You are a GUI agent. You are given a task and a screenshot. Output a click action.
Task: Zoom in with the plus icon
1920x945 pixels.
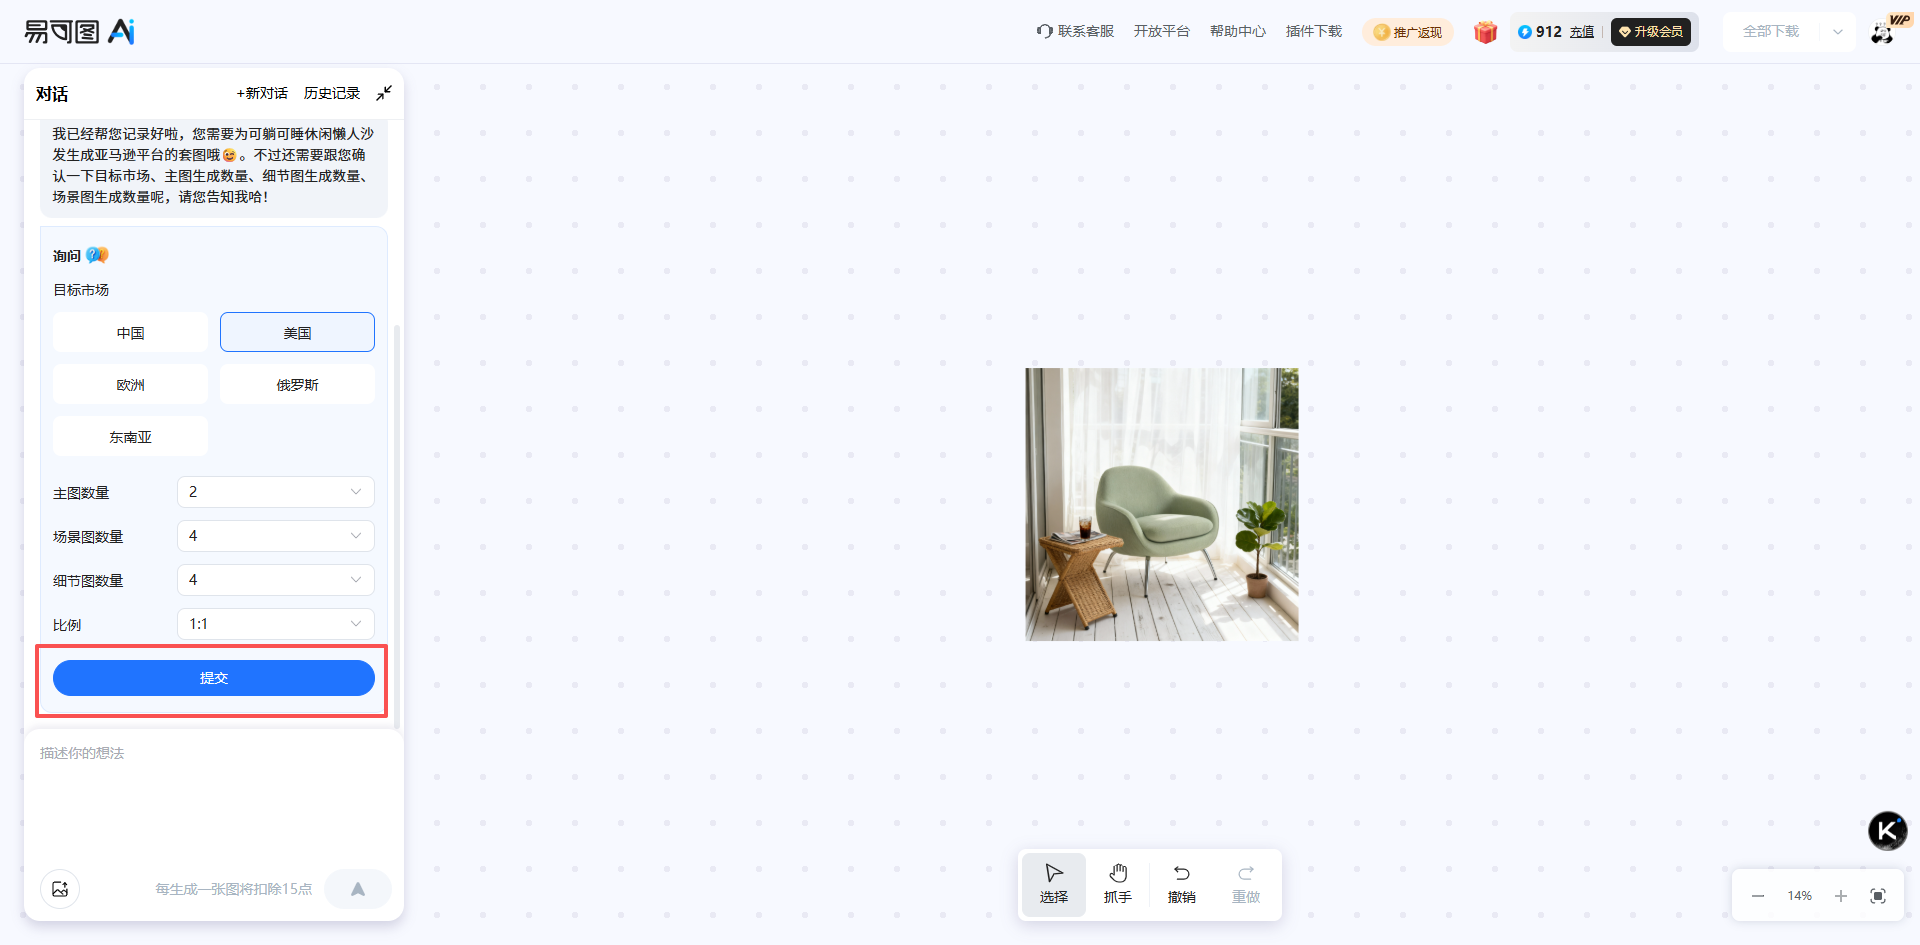(1841, 896)
